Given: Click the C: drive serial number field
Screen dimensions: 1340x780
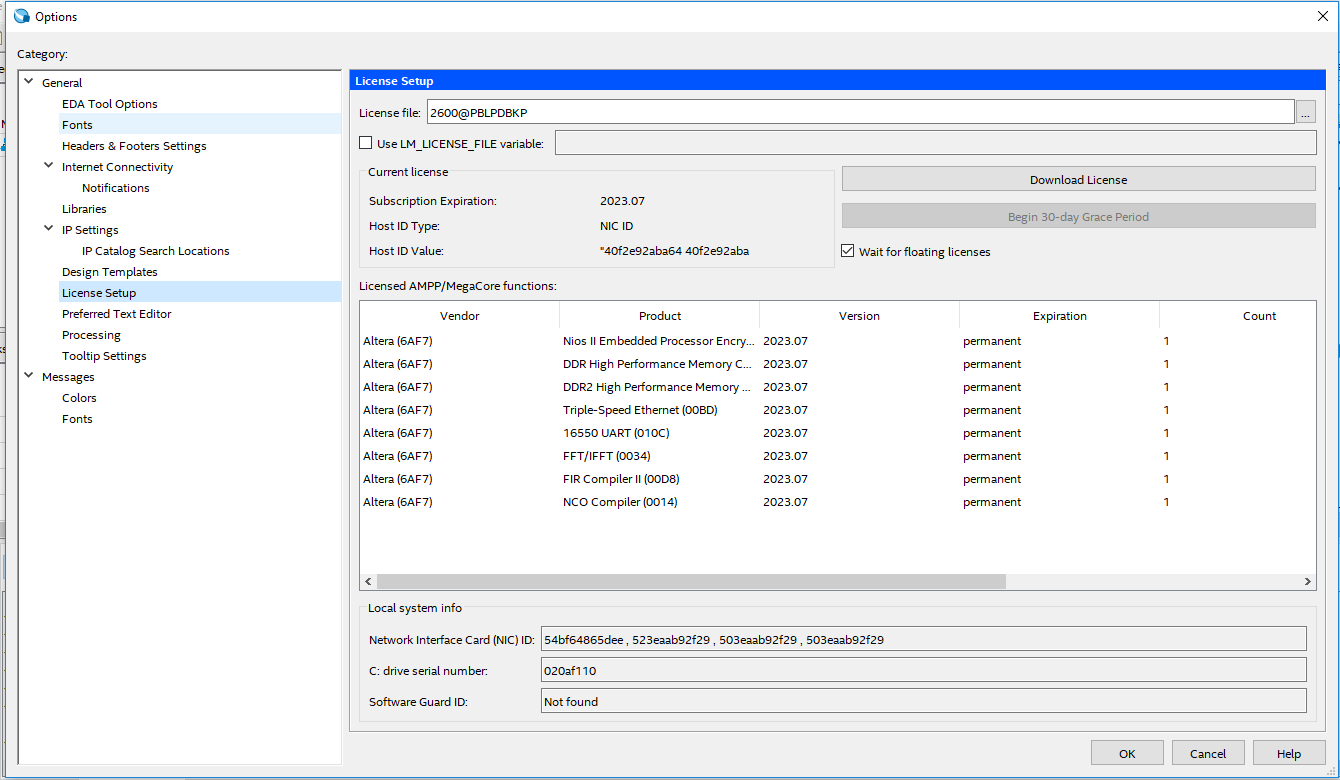Looking at the screenshot, I should pos(924,669).
